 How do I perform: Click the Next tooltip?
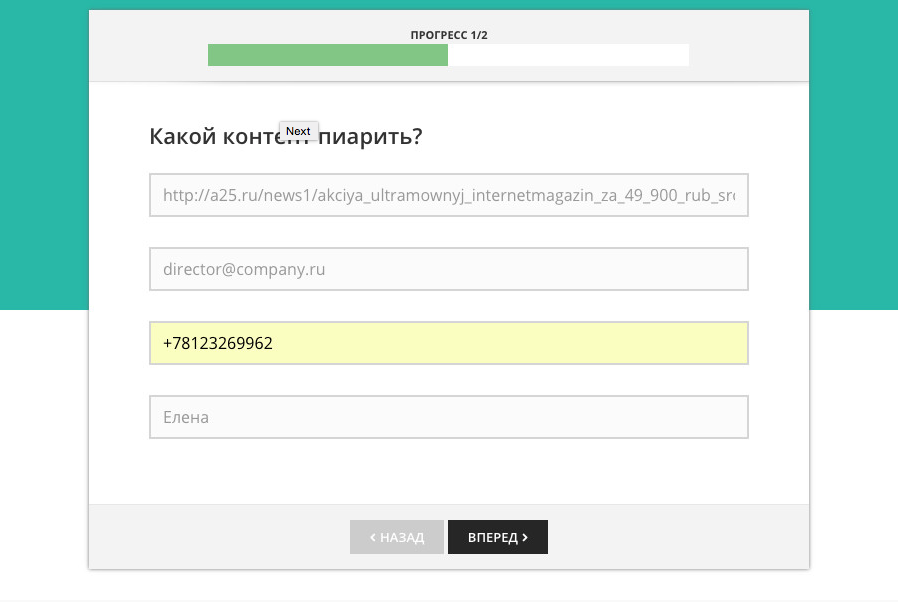(x=298, y=131)
